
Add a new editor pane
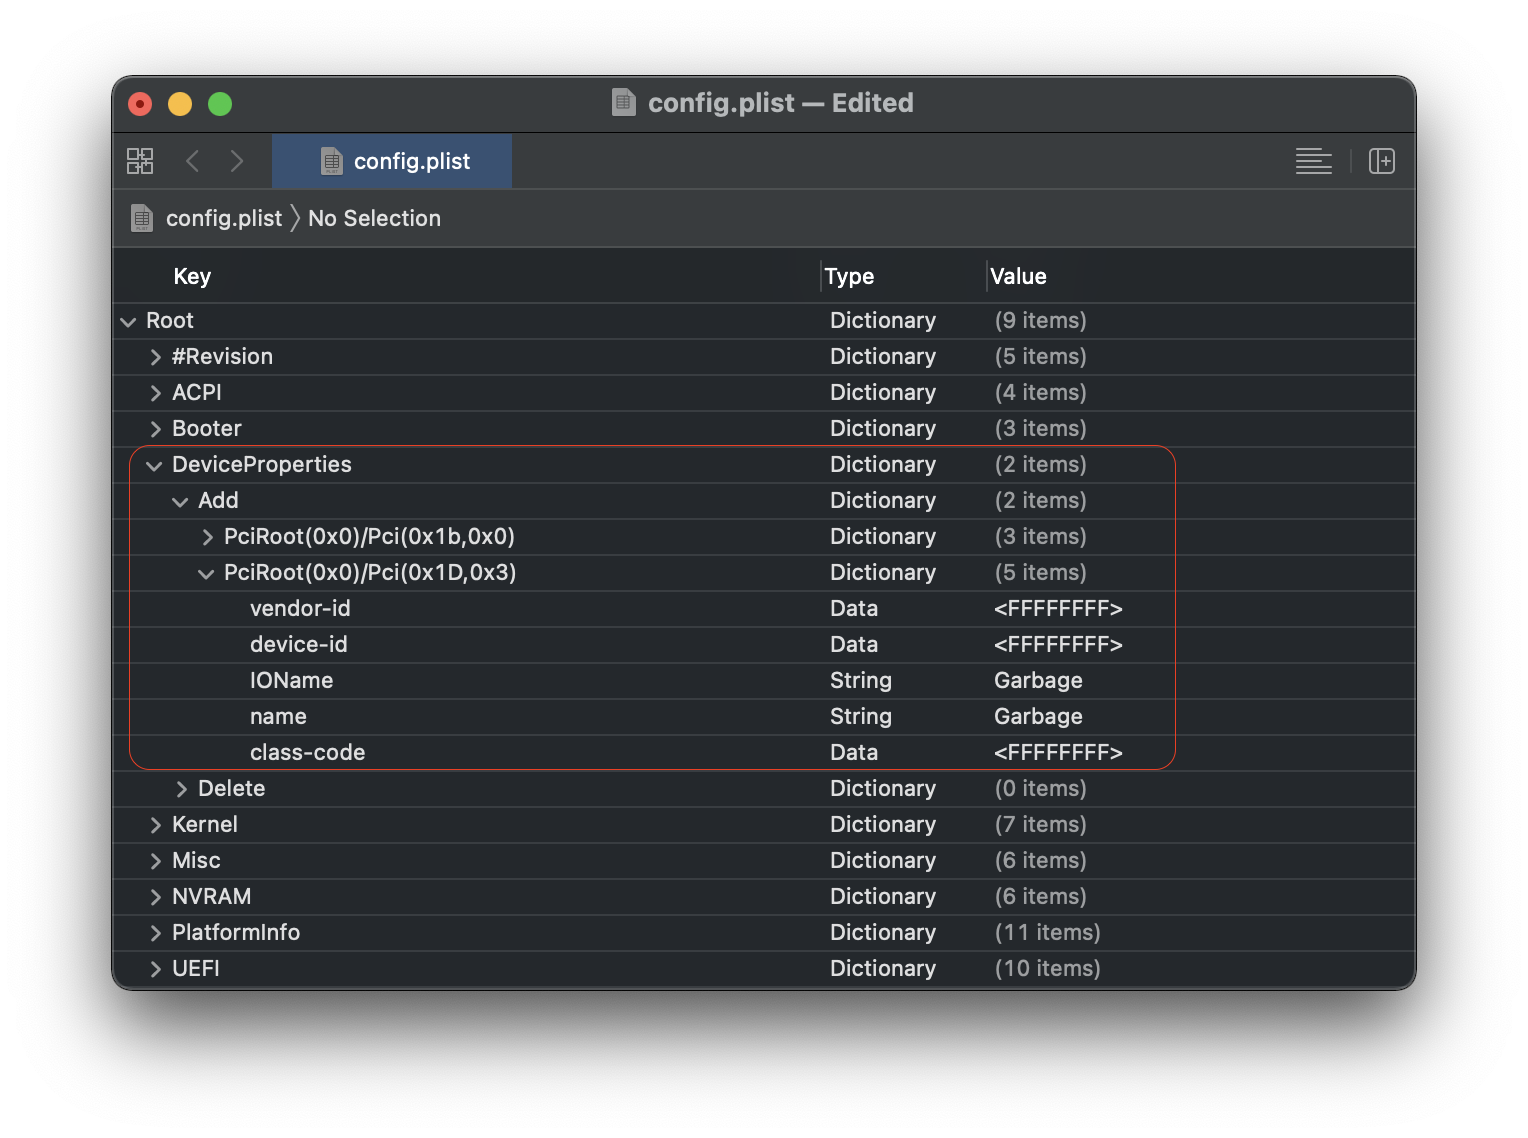1382,161
